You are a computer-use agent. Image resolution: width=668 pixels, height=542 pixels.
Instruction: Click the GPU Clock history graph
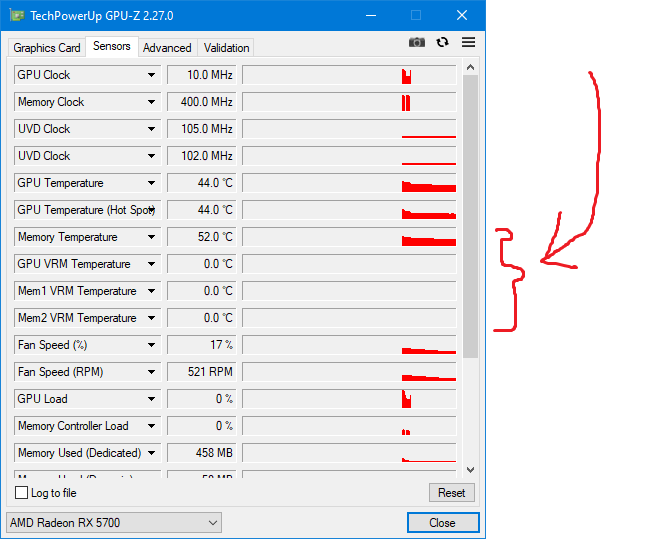click(349, 75)
